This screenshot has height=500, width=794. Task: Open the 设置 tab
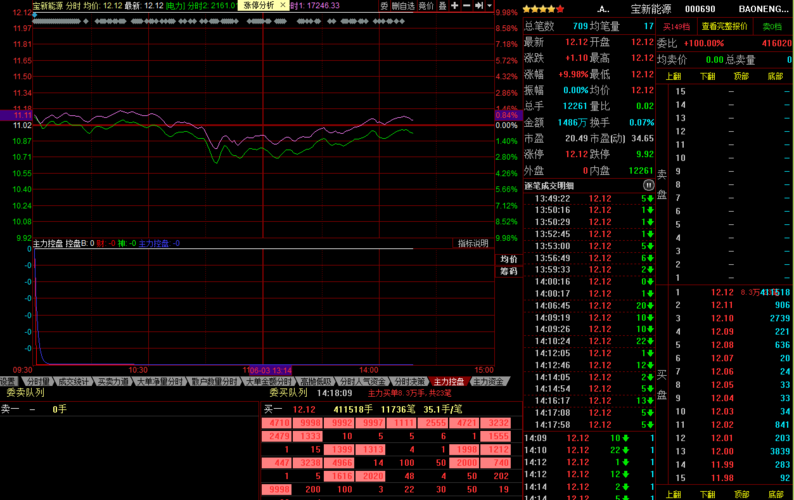[9, 381]
